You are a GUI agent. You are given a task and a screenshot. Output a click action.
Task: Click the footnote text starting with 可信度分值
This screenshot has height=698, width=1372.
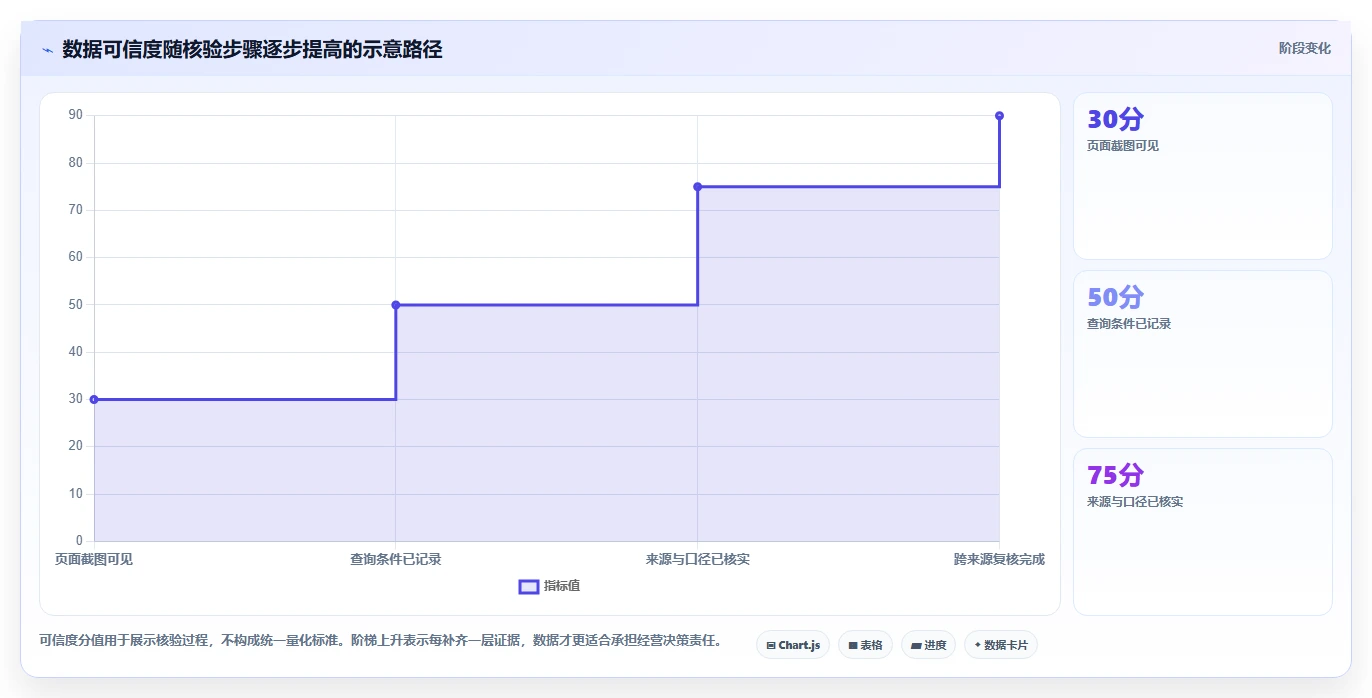(x=381, y=641)
